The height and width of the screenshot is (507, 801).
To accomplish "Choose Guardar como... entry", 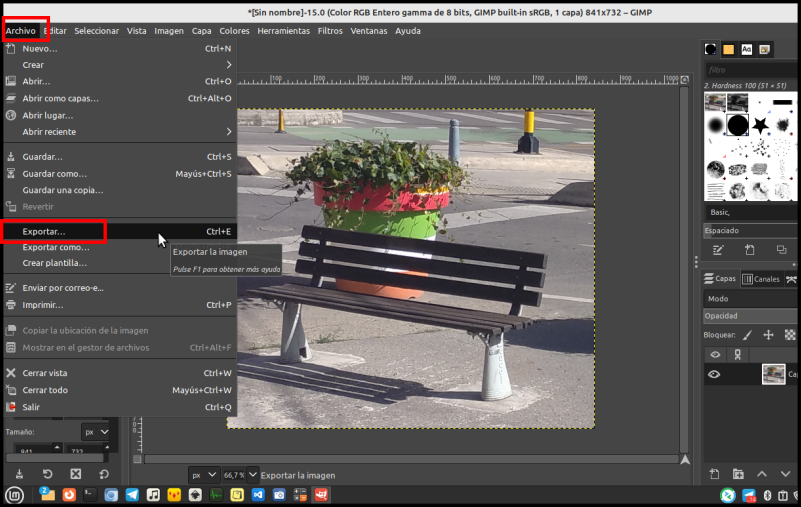I will pyautogui.click(x=120, y=174).
